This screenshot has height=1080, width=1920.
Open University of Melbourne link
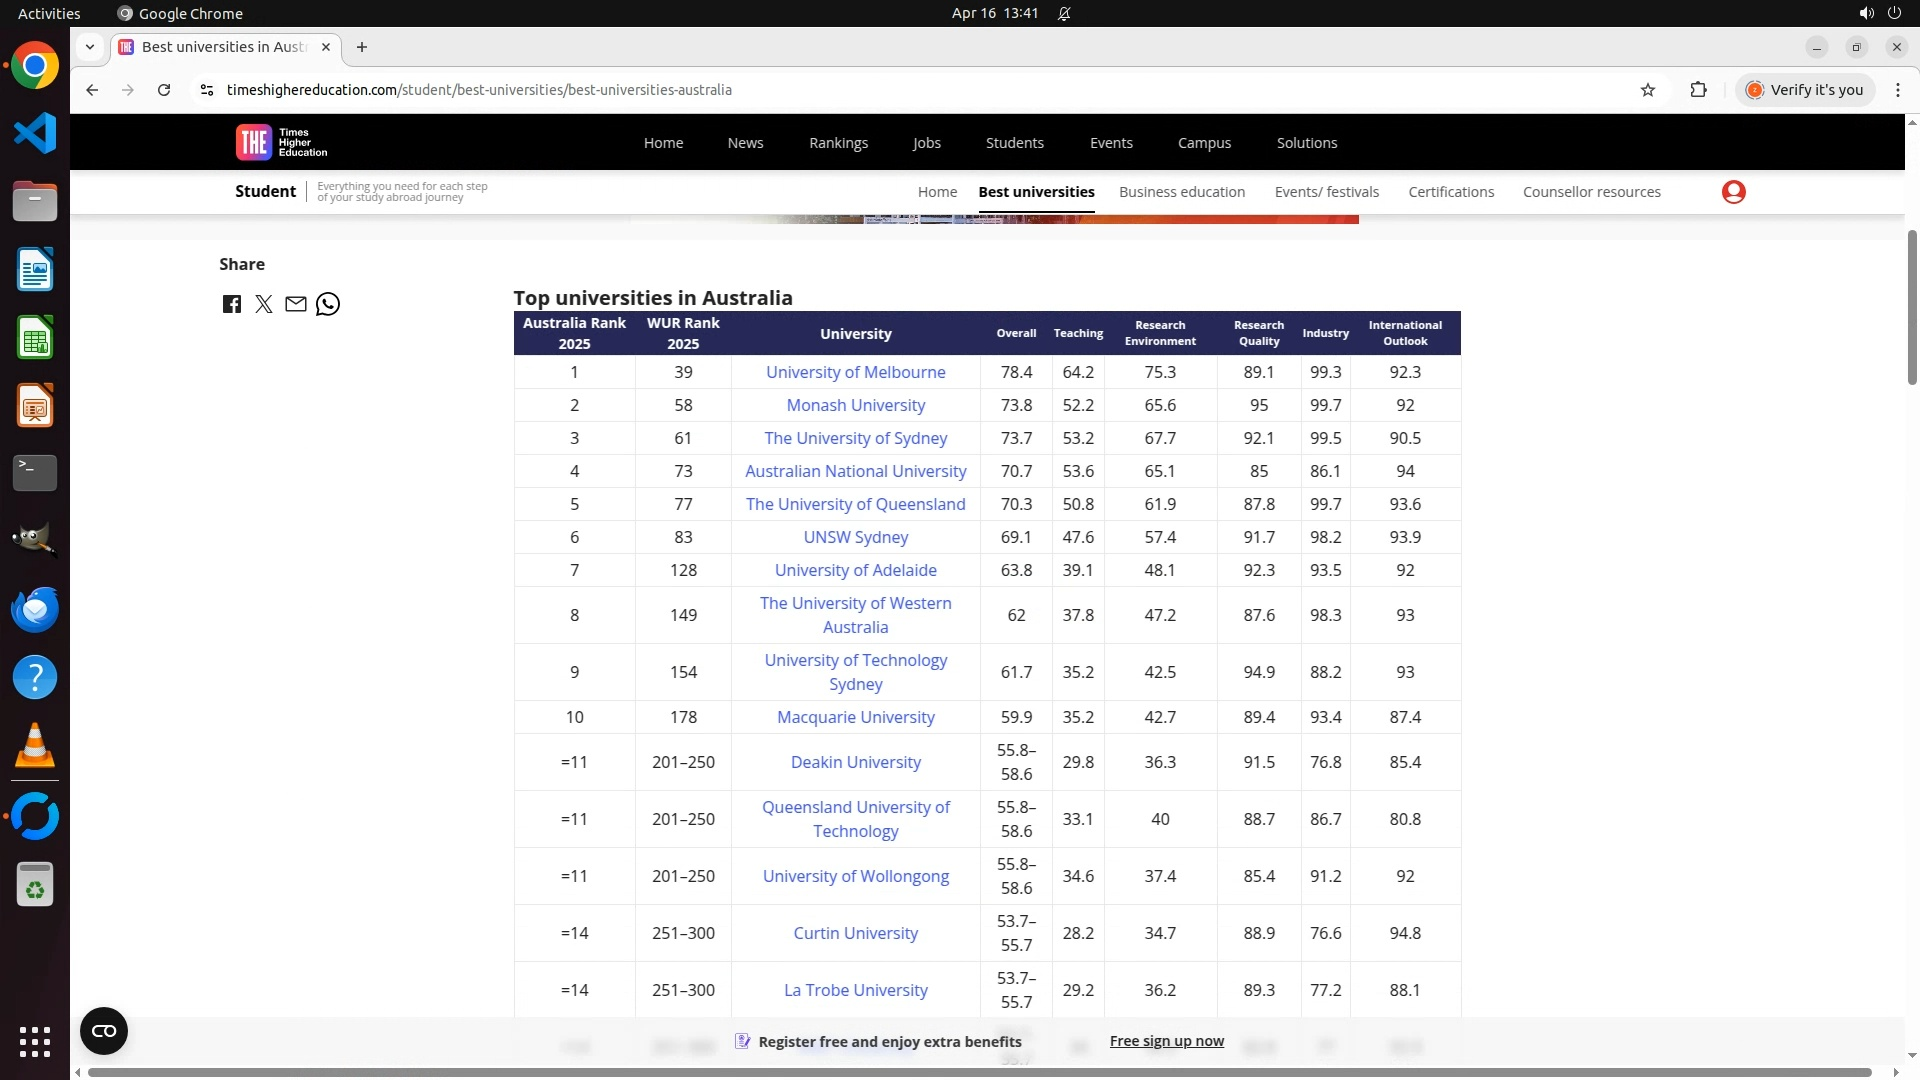pos(855,372)
